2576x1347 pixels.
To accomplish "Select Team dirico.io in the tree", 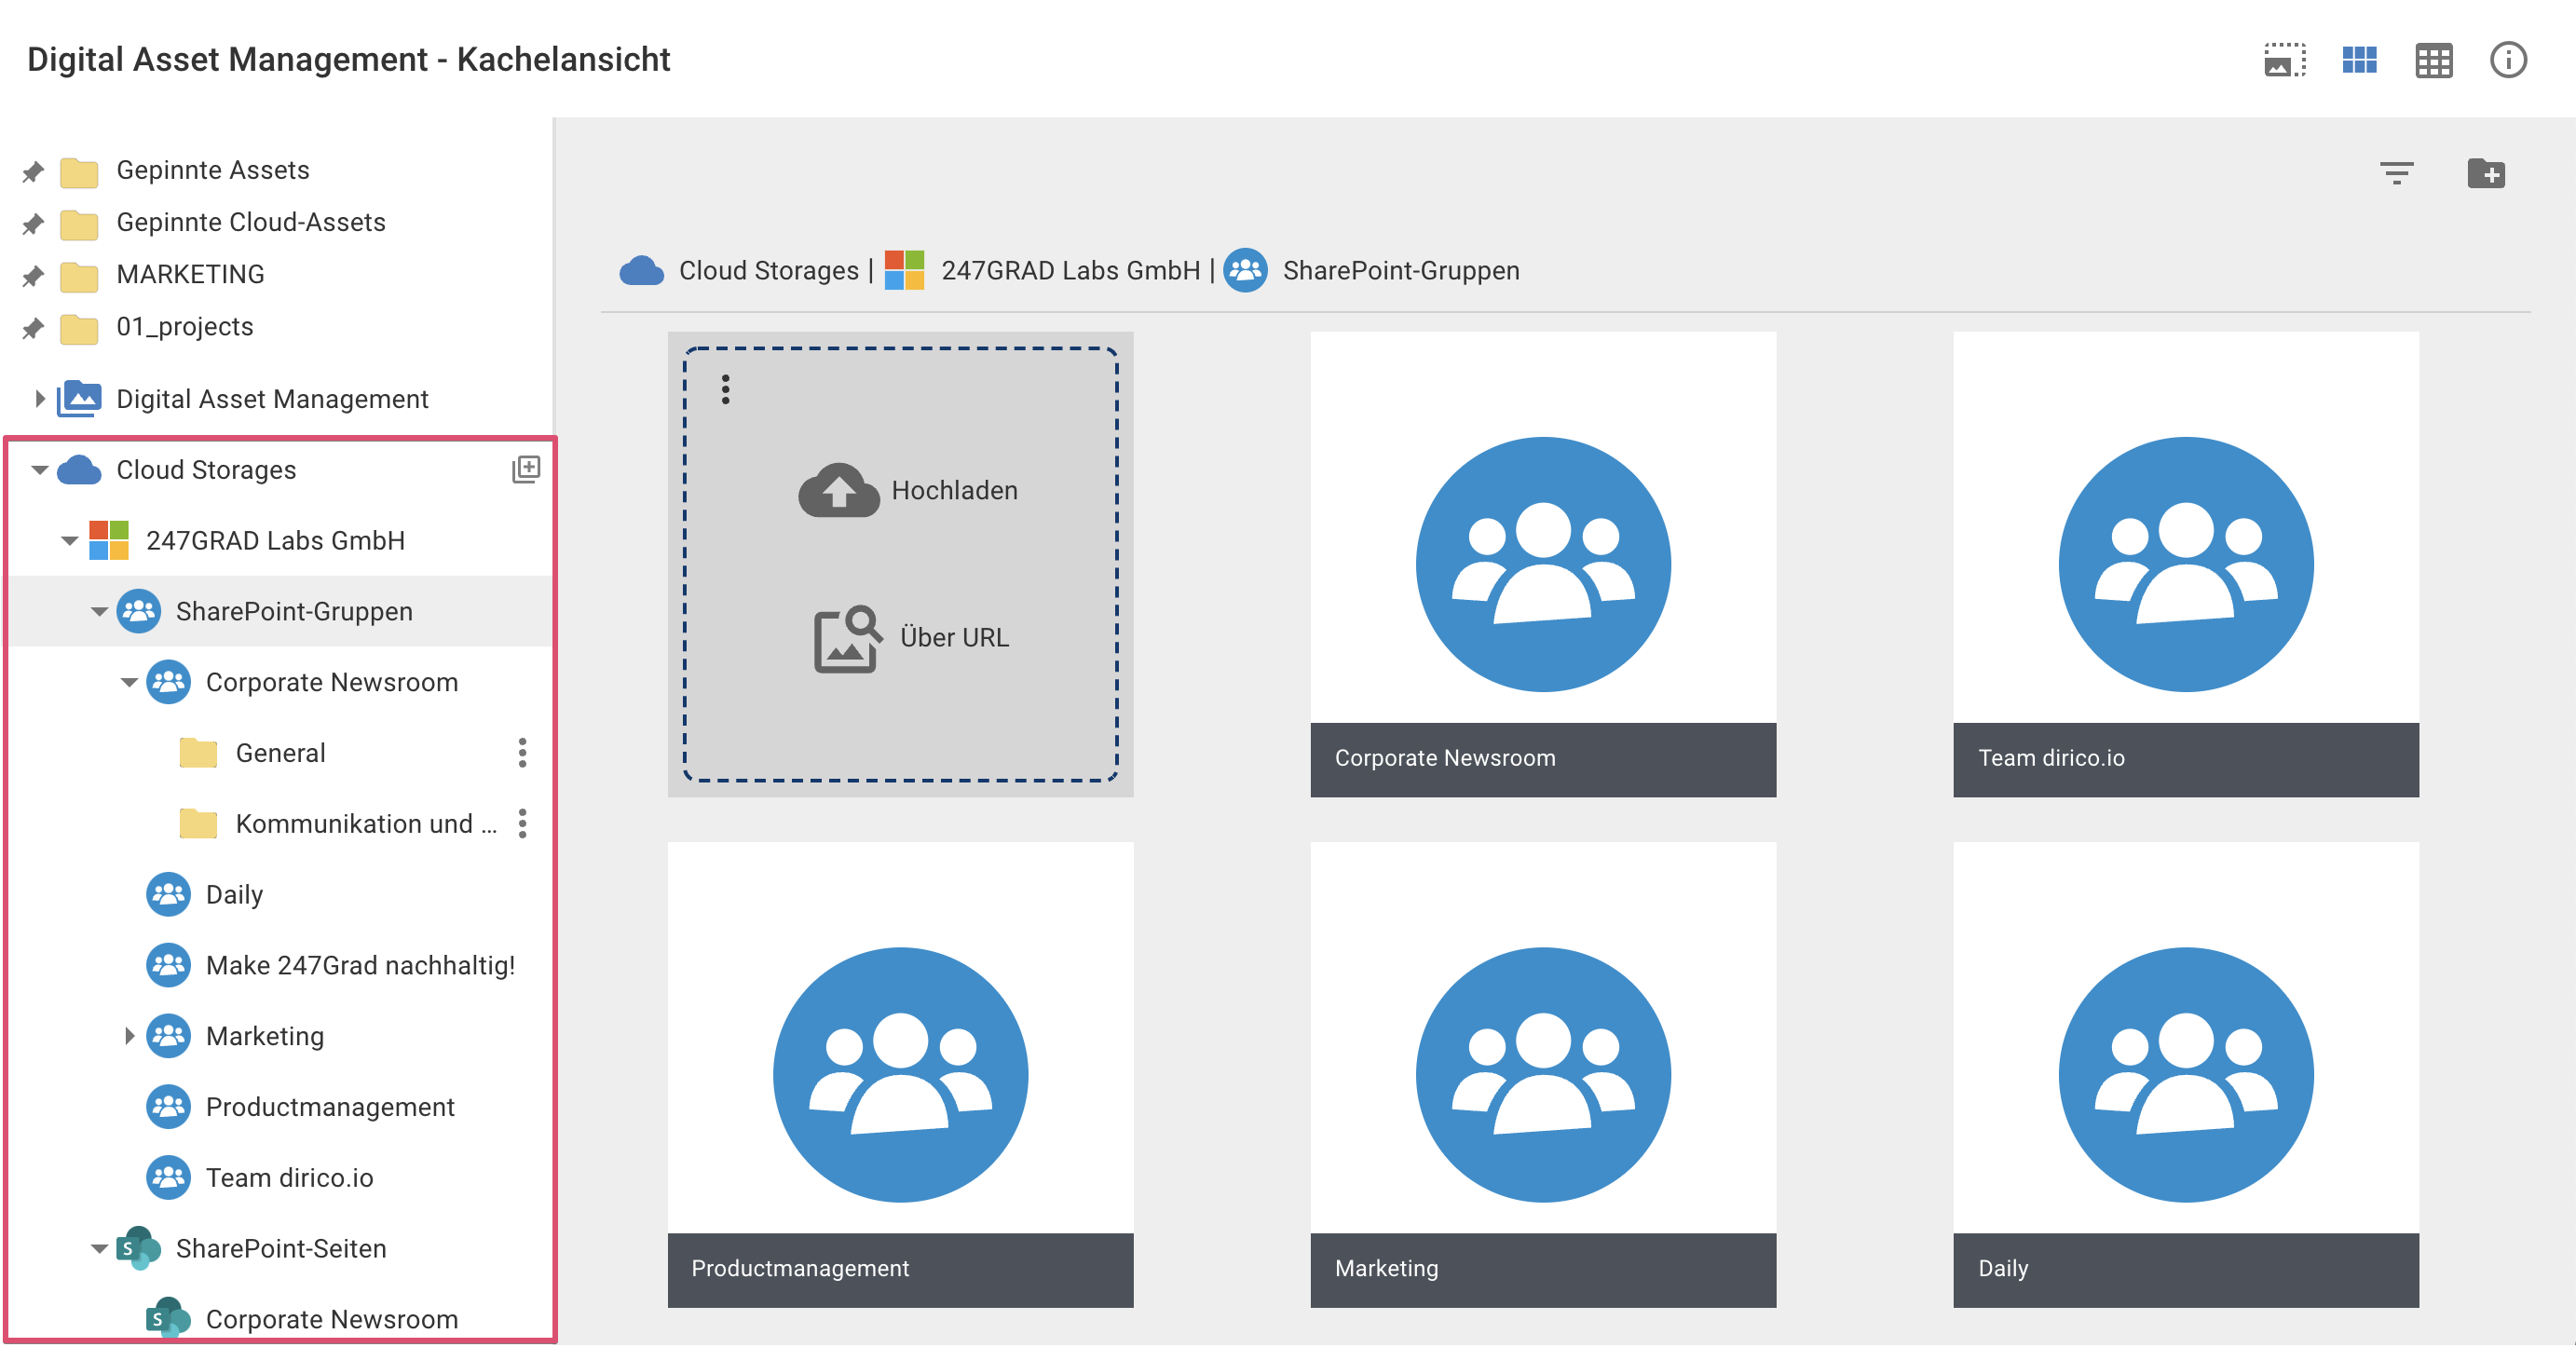I will coord(290,1178).
